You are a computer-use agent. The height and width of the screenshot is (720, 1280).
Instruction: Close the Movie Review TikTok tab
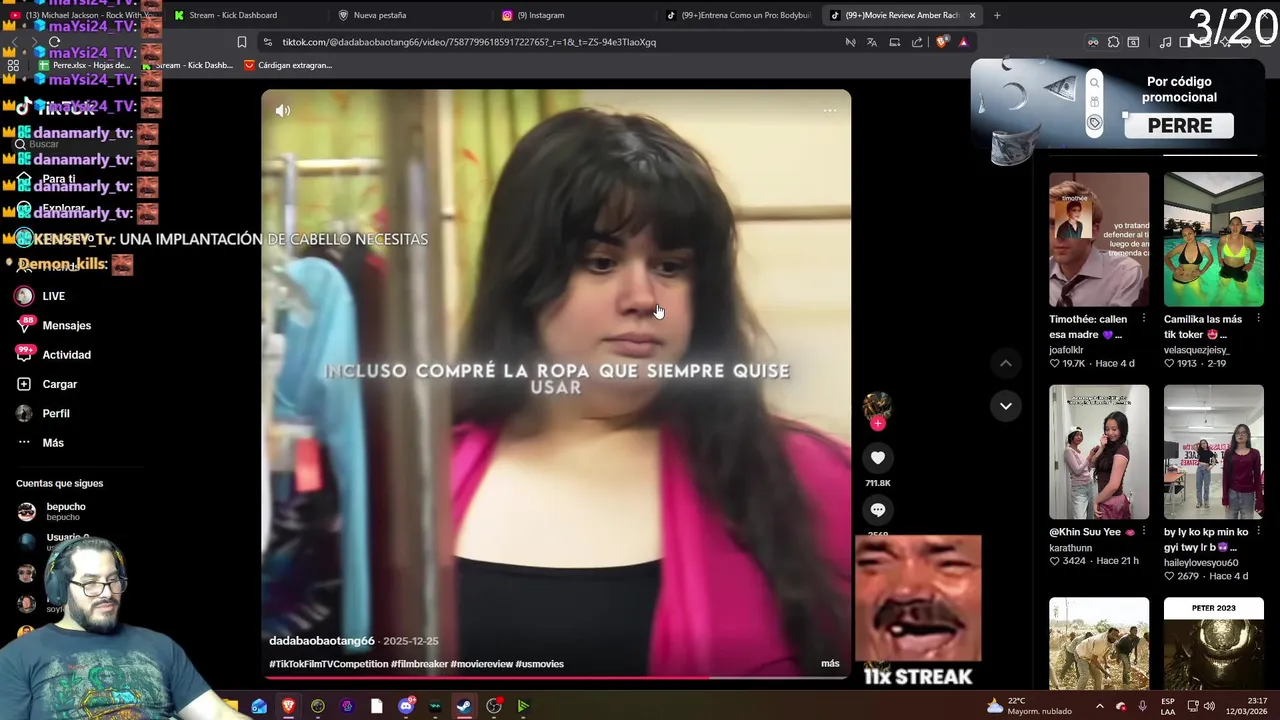click(972, 15)
